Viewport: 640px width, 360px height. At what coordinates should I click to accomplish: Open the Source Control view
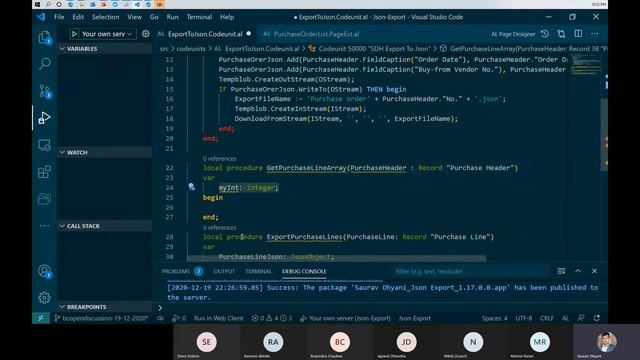(44, 91)
